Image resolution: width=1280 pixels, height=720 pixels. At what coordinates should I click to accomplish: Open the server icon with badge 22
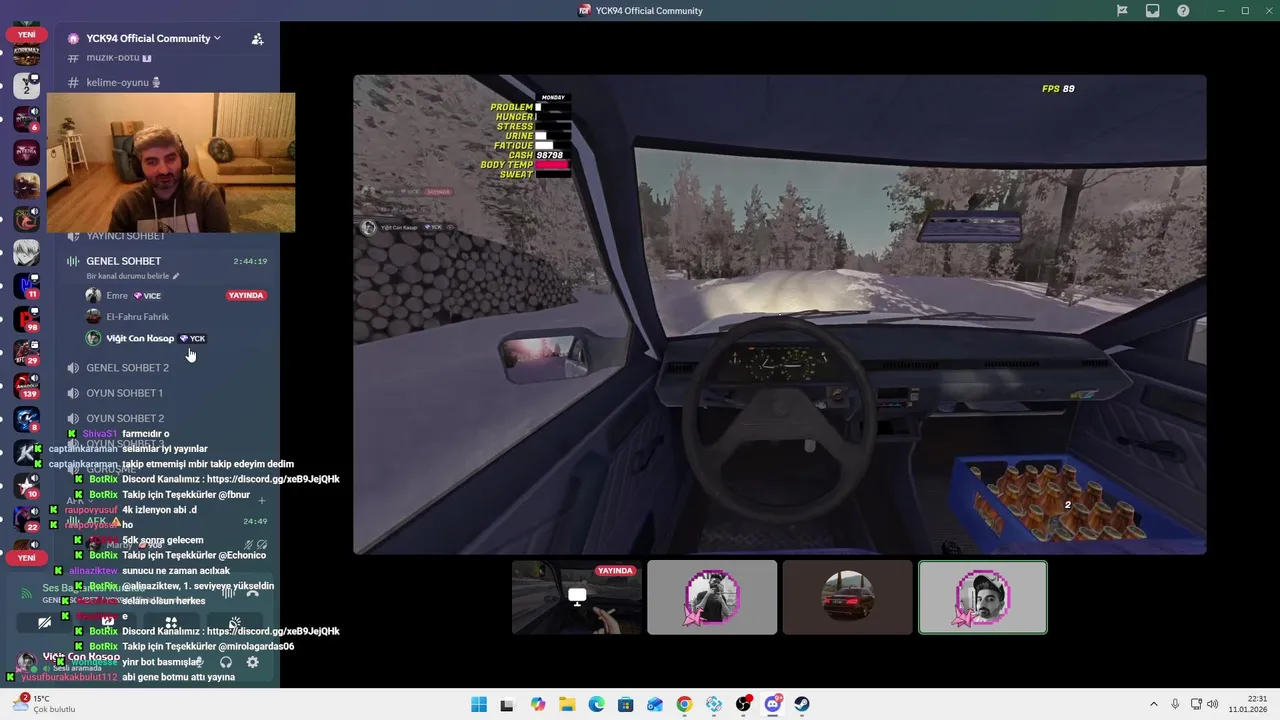click(x=26, y=518)
